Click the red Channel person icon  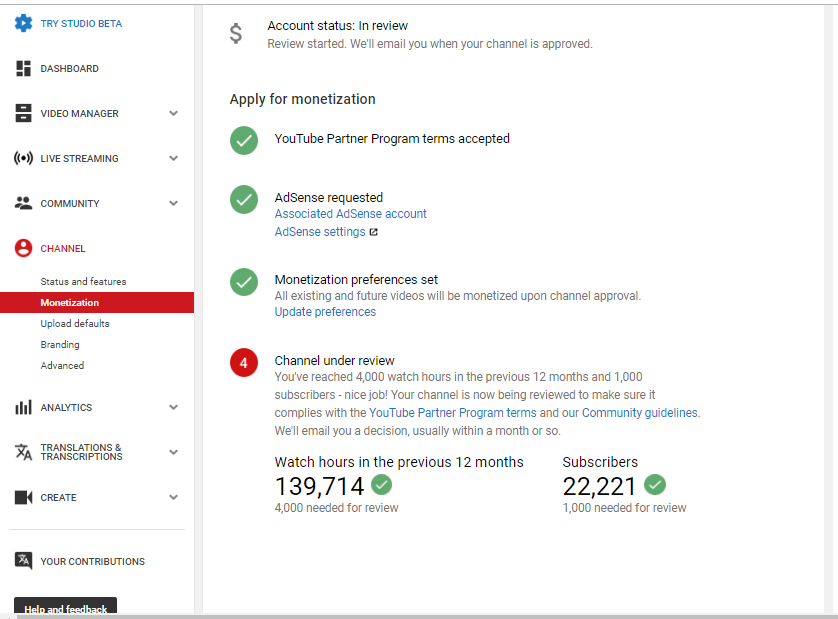[24, 248]
